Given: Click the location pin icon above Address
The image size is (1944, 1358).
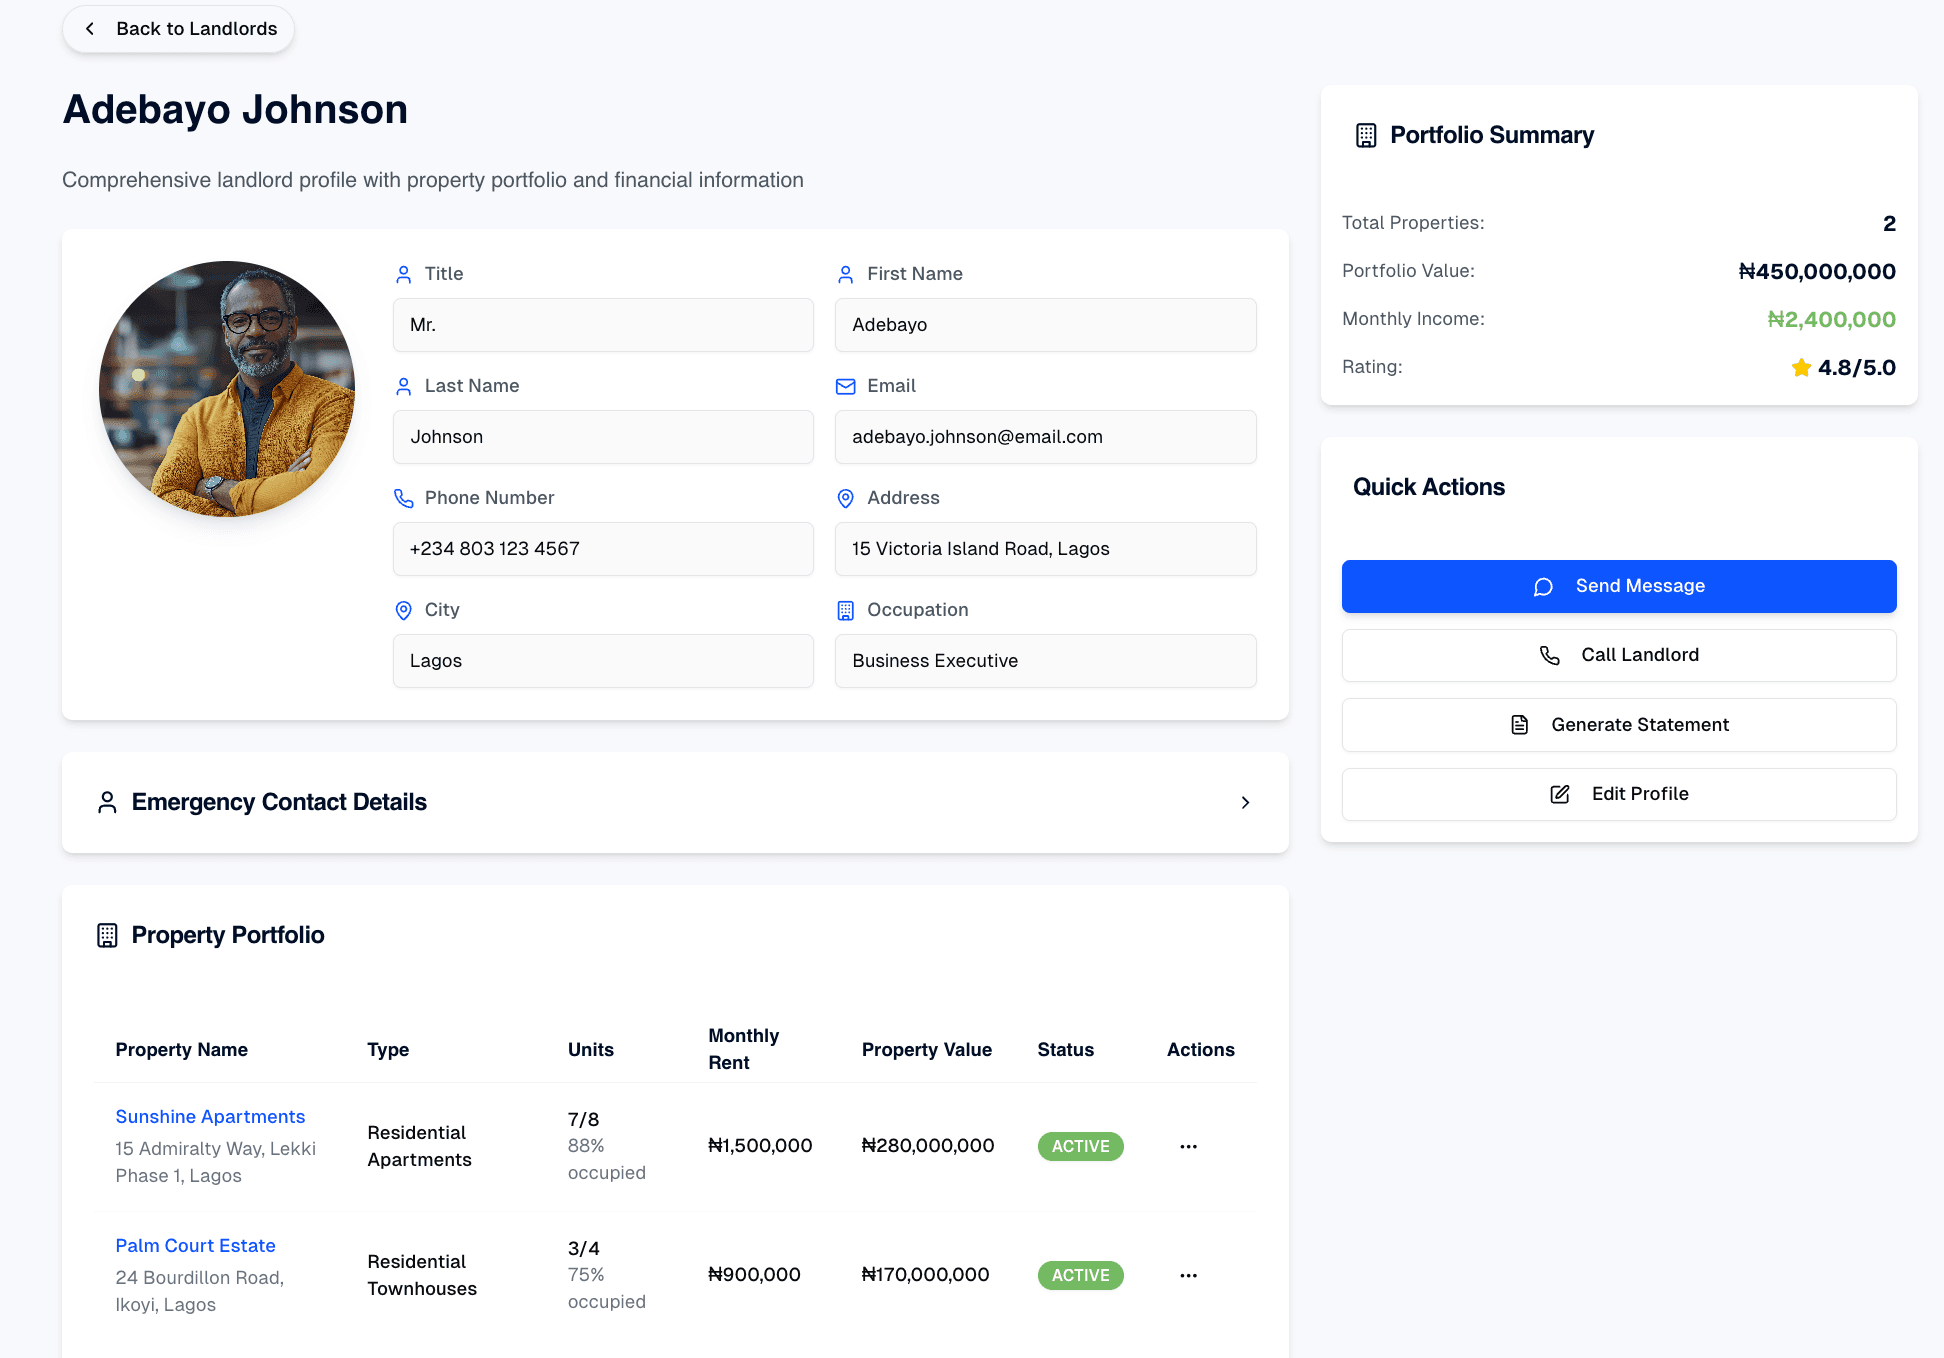Looking at the screenshot, I should point(846,498).
